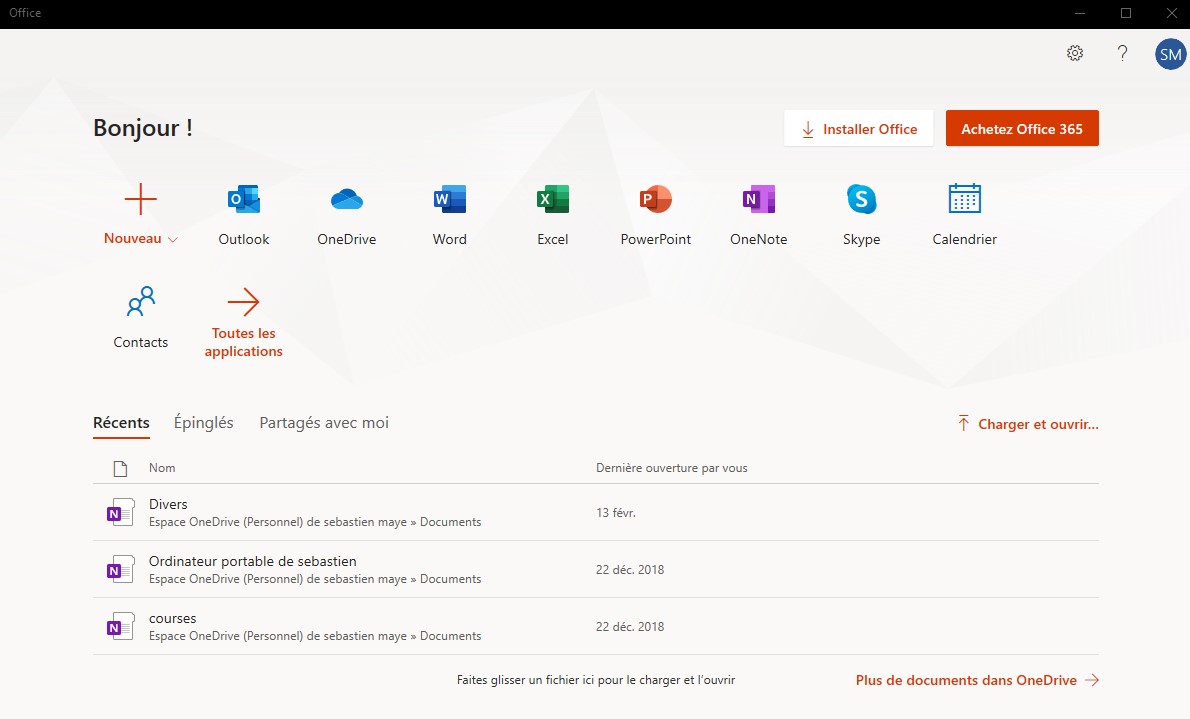Expand the Nouveau dropdown chevron

click(x=173, y=239)
